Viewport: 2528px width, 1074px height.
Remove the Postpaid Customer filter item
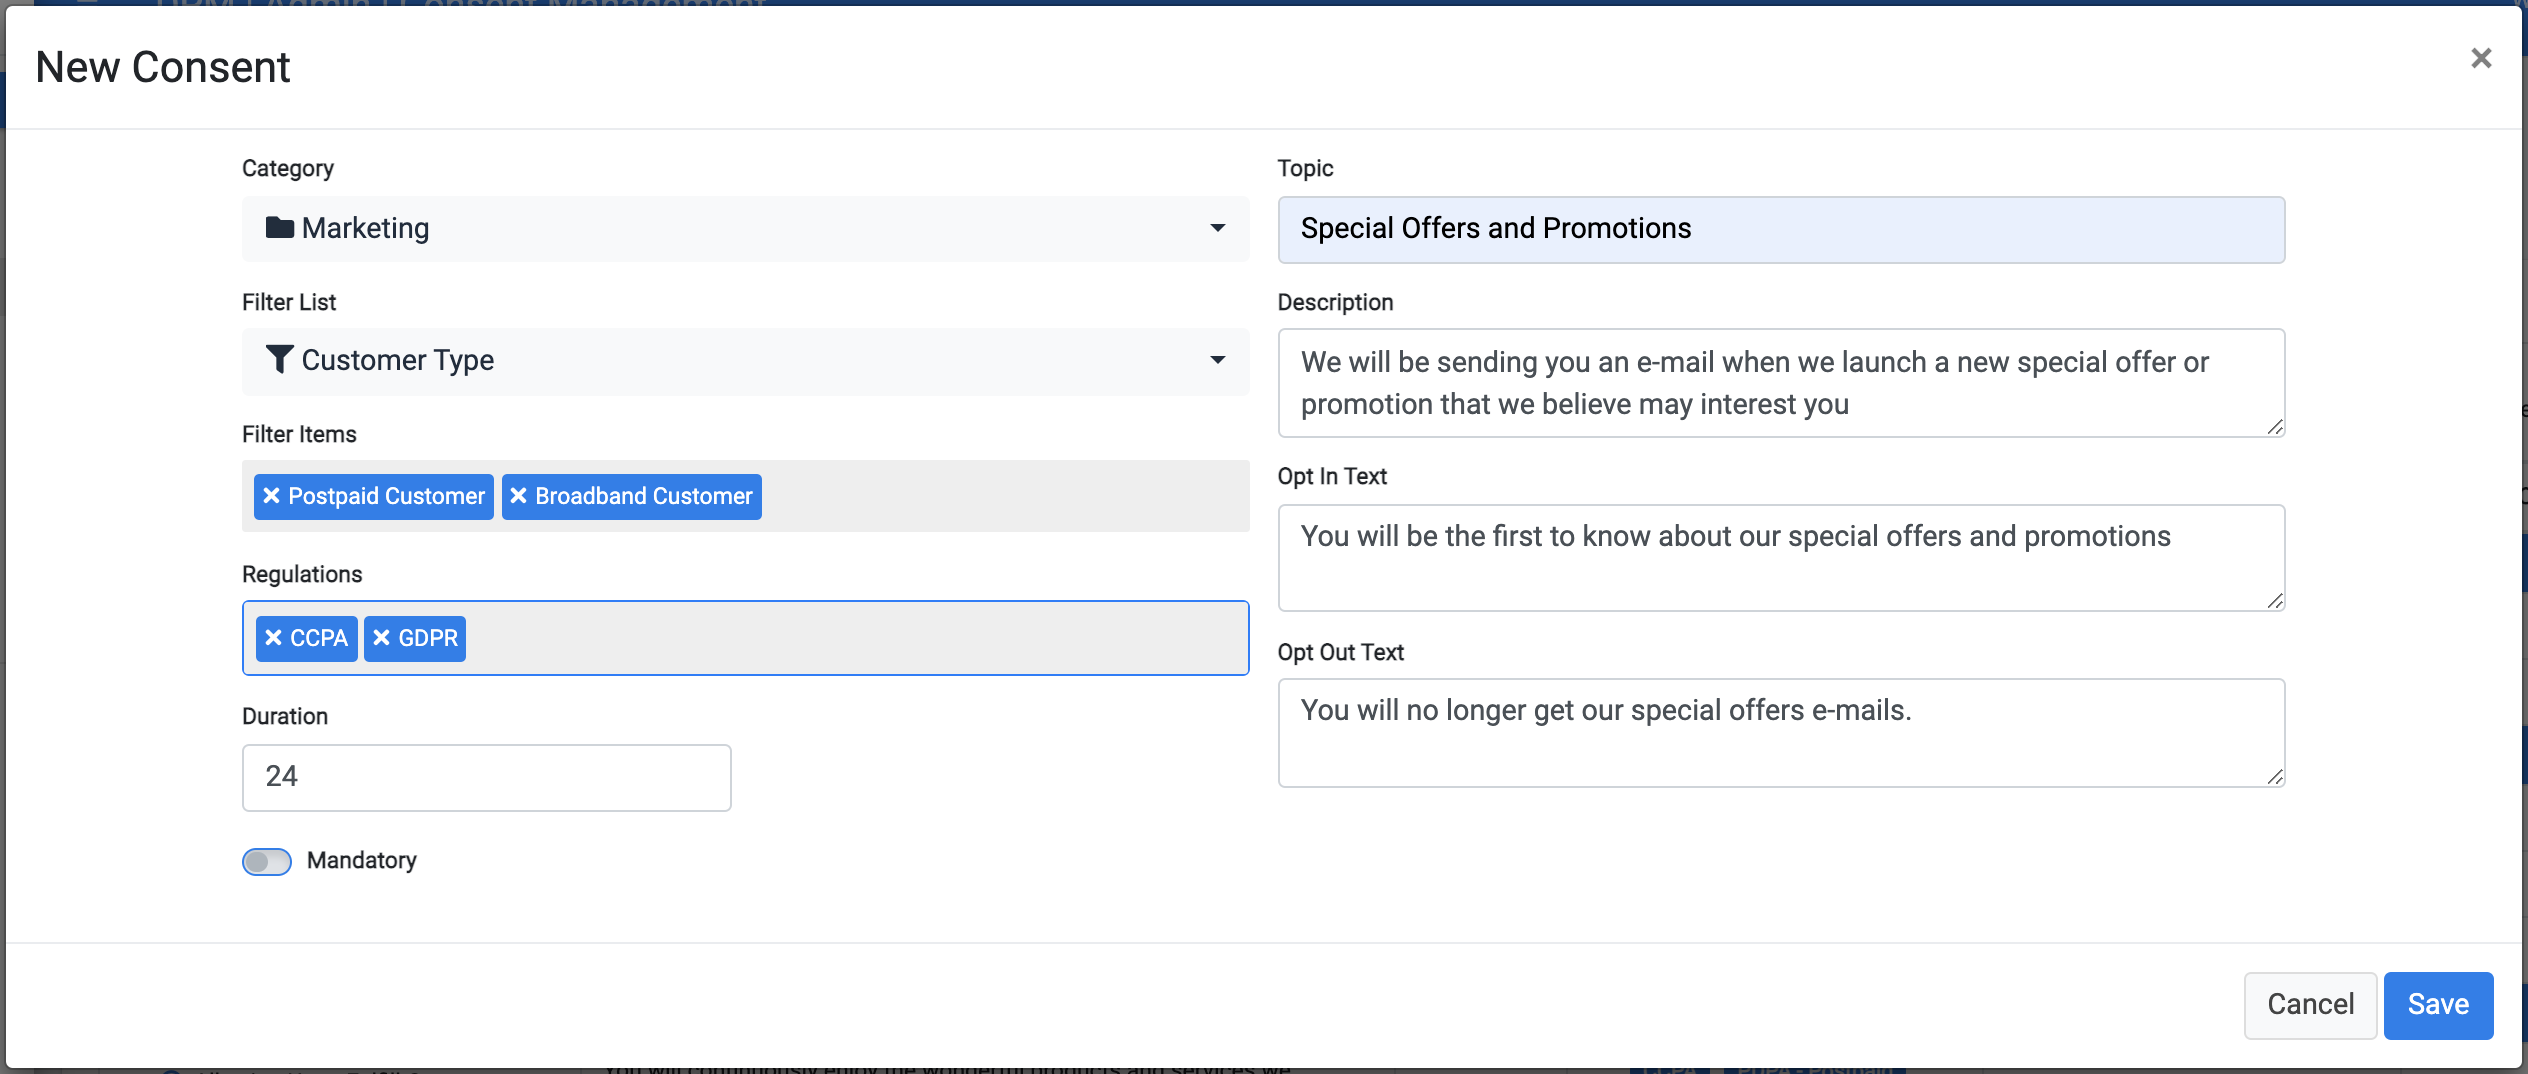[x=272, y=496]
